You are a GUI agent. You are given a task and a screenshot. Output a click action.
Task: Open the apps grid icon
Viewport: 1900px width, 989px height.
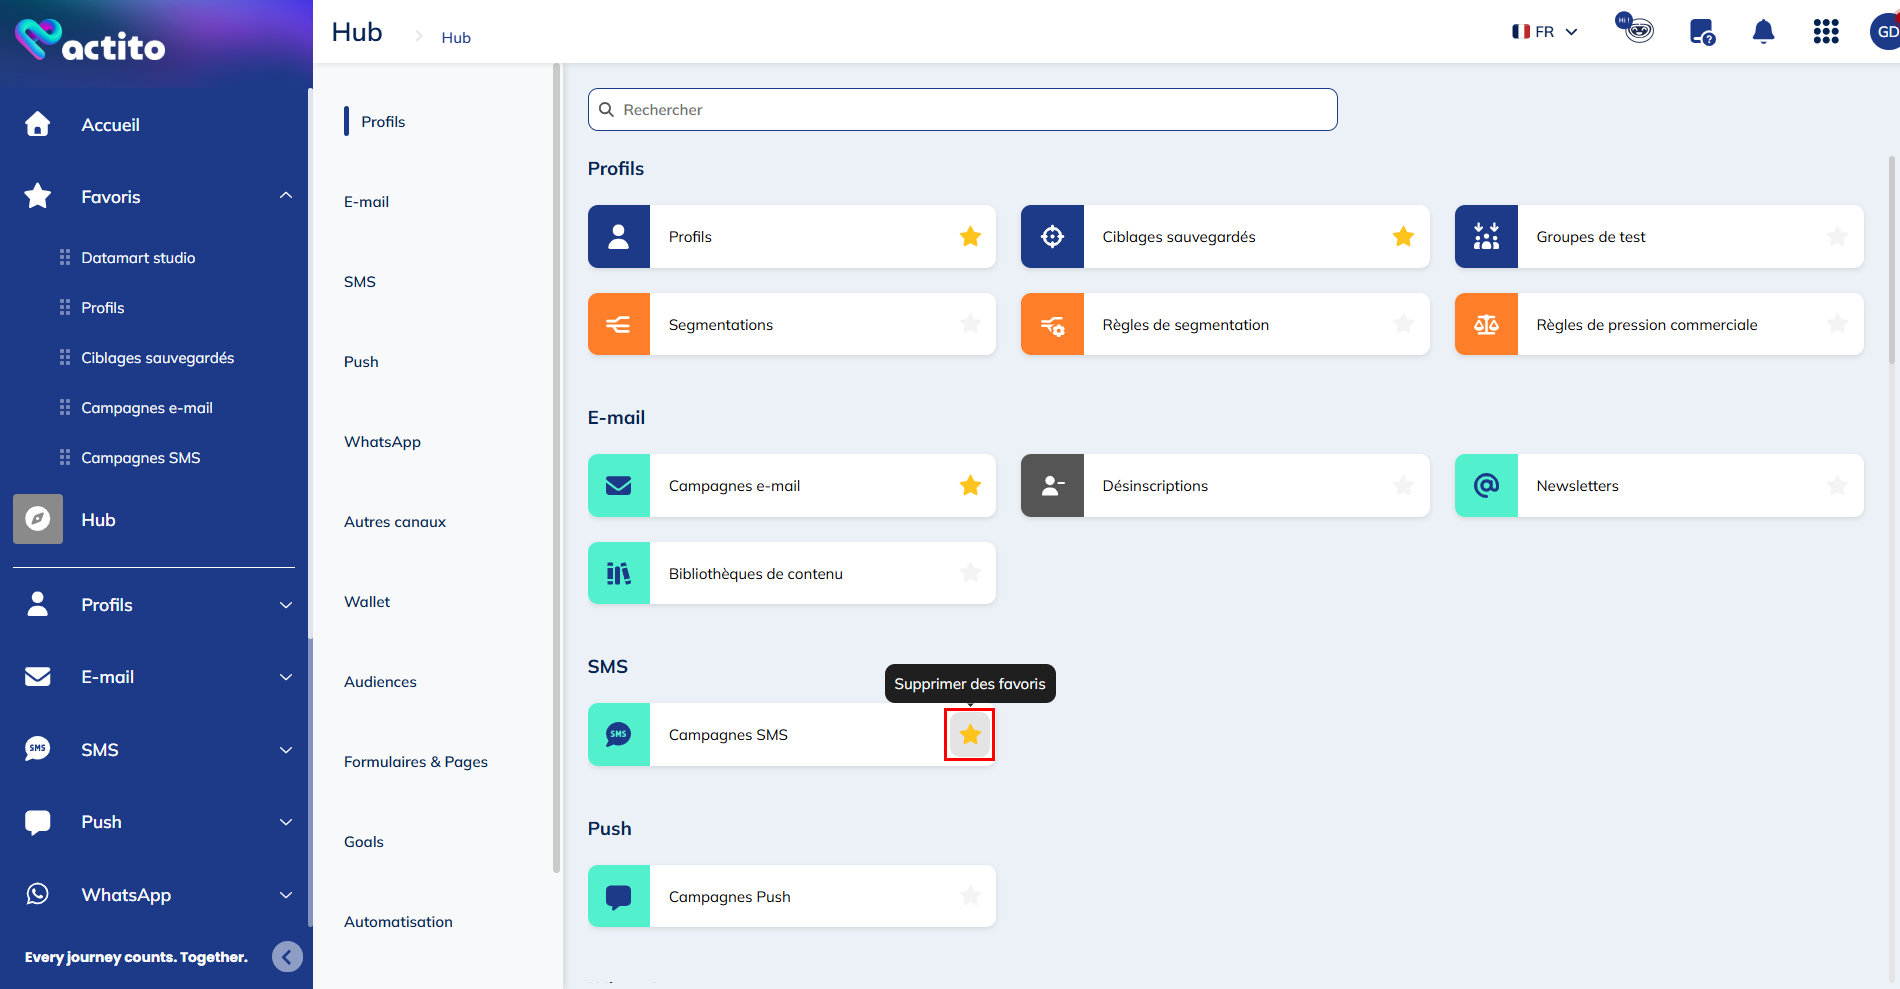pos(1826,32)
